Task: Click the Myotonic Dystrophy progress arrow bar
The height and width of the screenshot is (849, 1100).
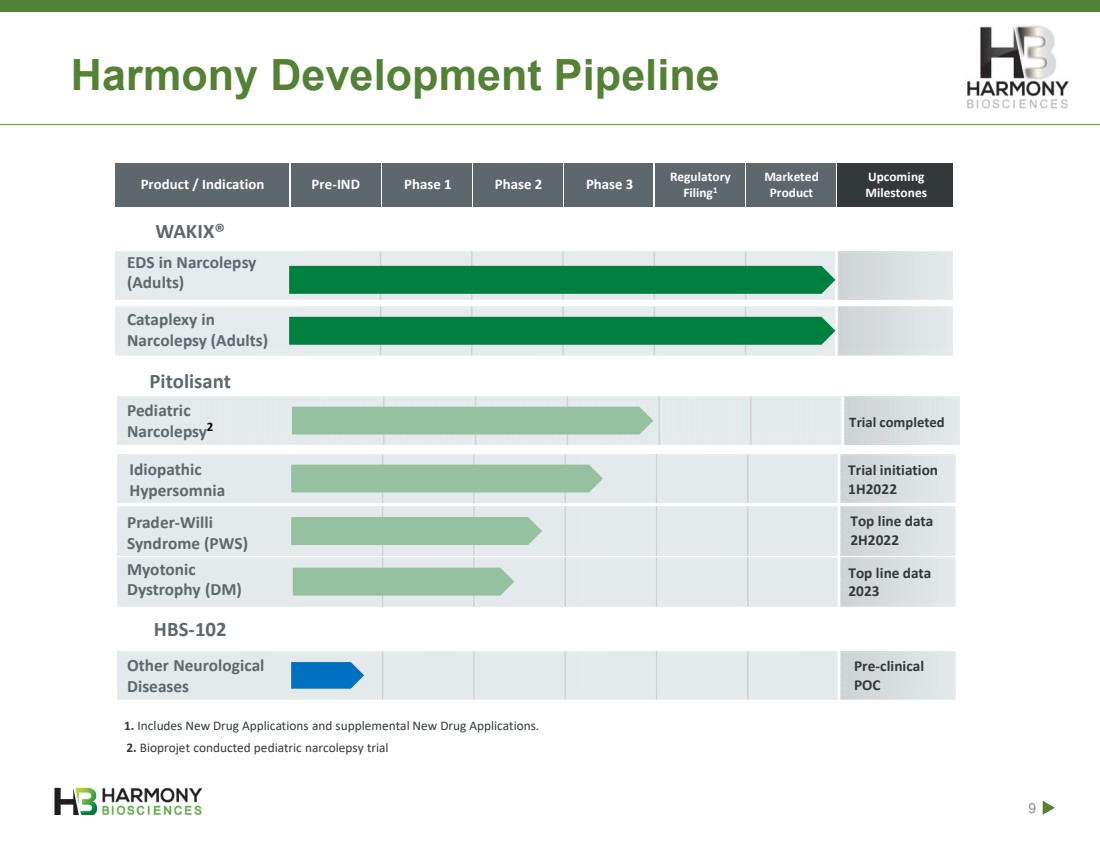Action: [x=403, y=582]
